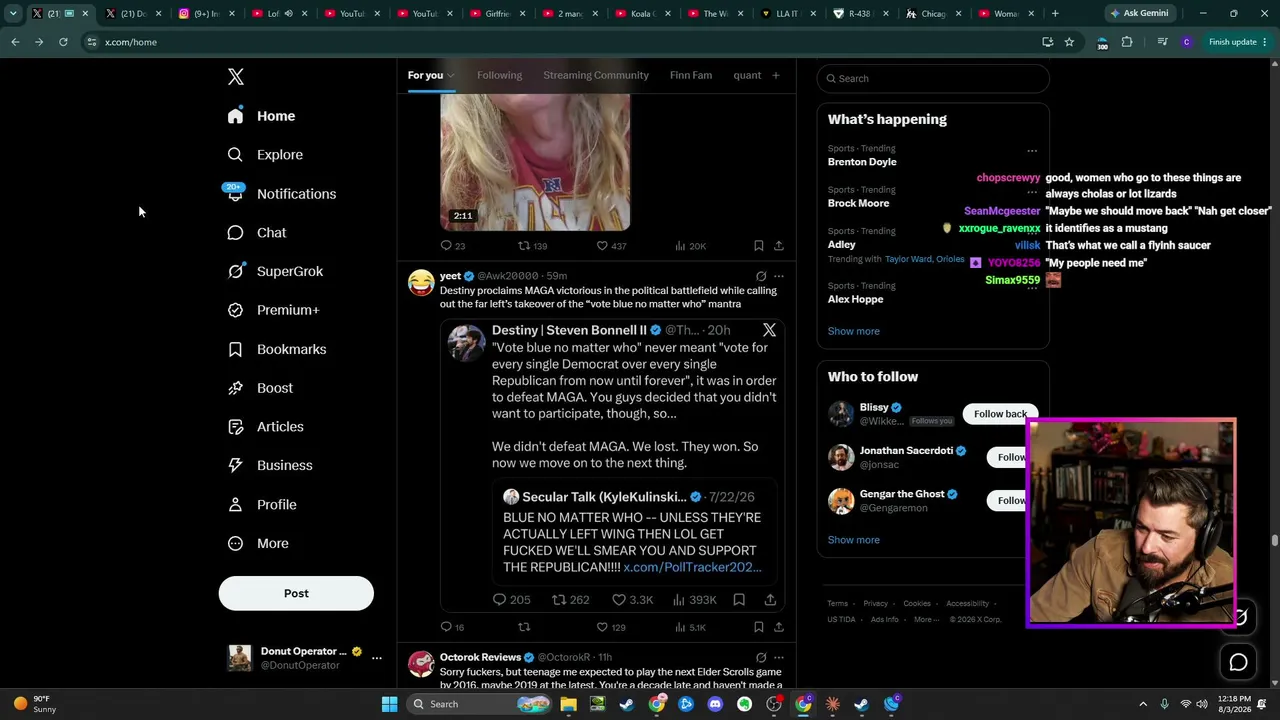Open Notifications in the sidebar

[281, 194]
